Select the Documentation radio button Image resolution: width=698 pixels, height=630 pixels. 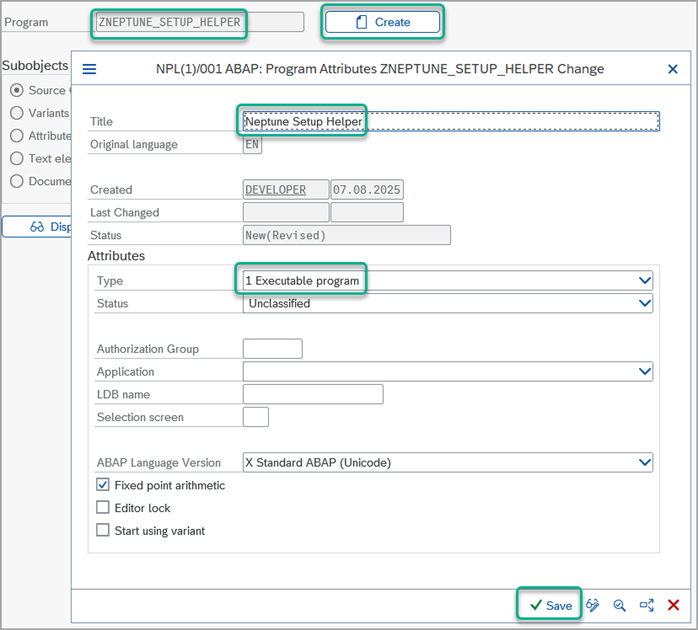(16, 181)
